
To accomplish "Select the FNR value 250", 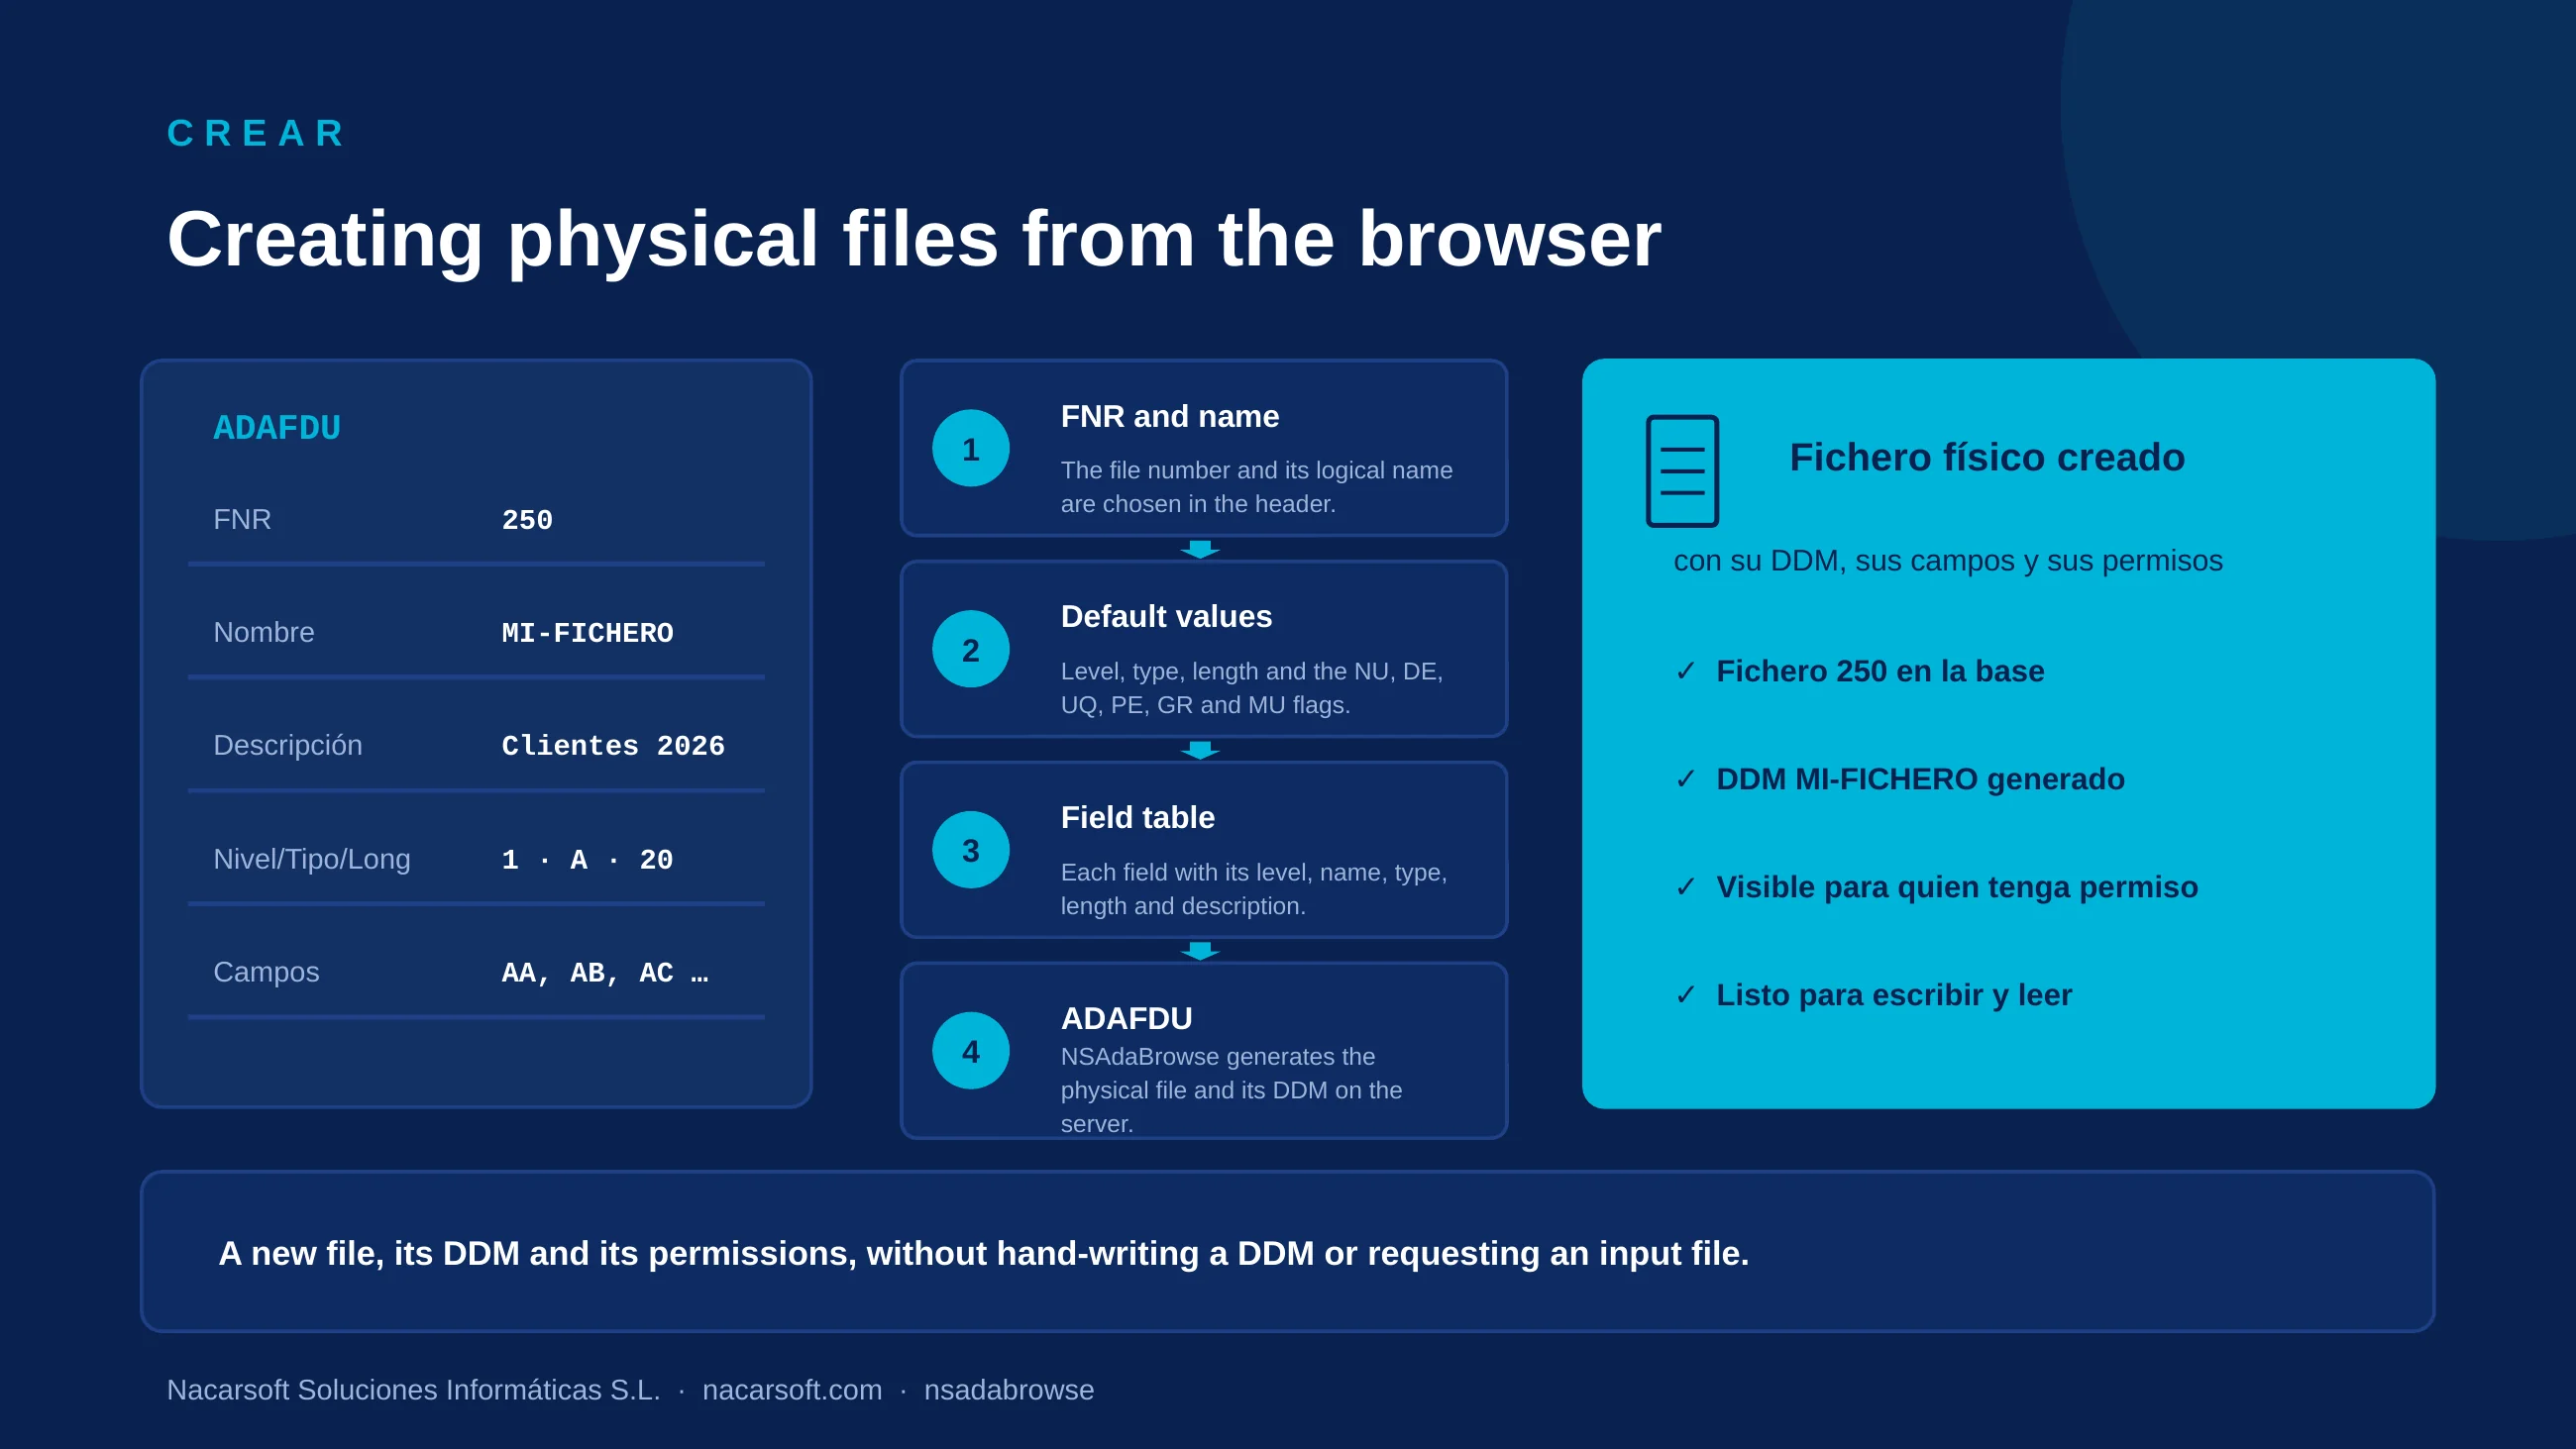I will click(x=527, y=520).
